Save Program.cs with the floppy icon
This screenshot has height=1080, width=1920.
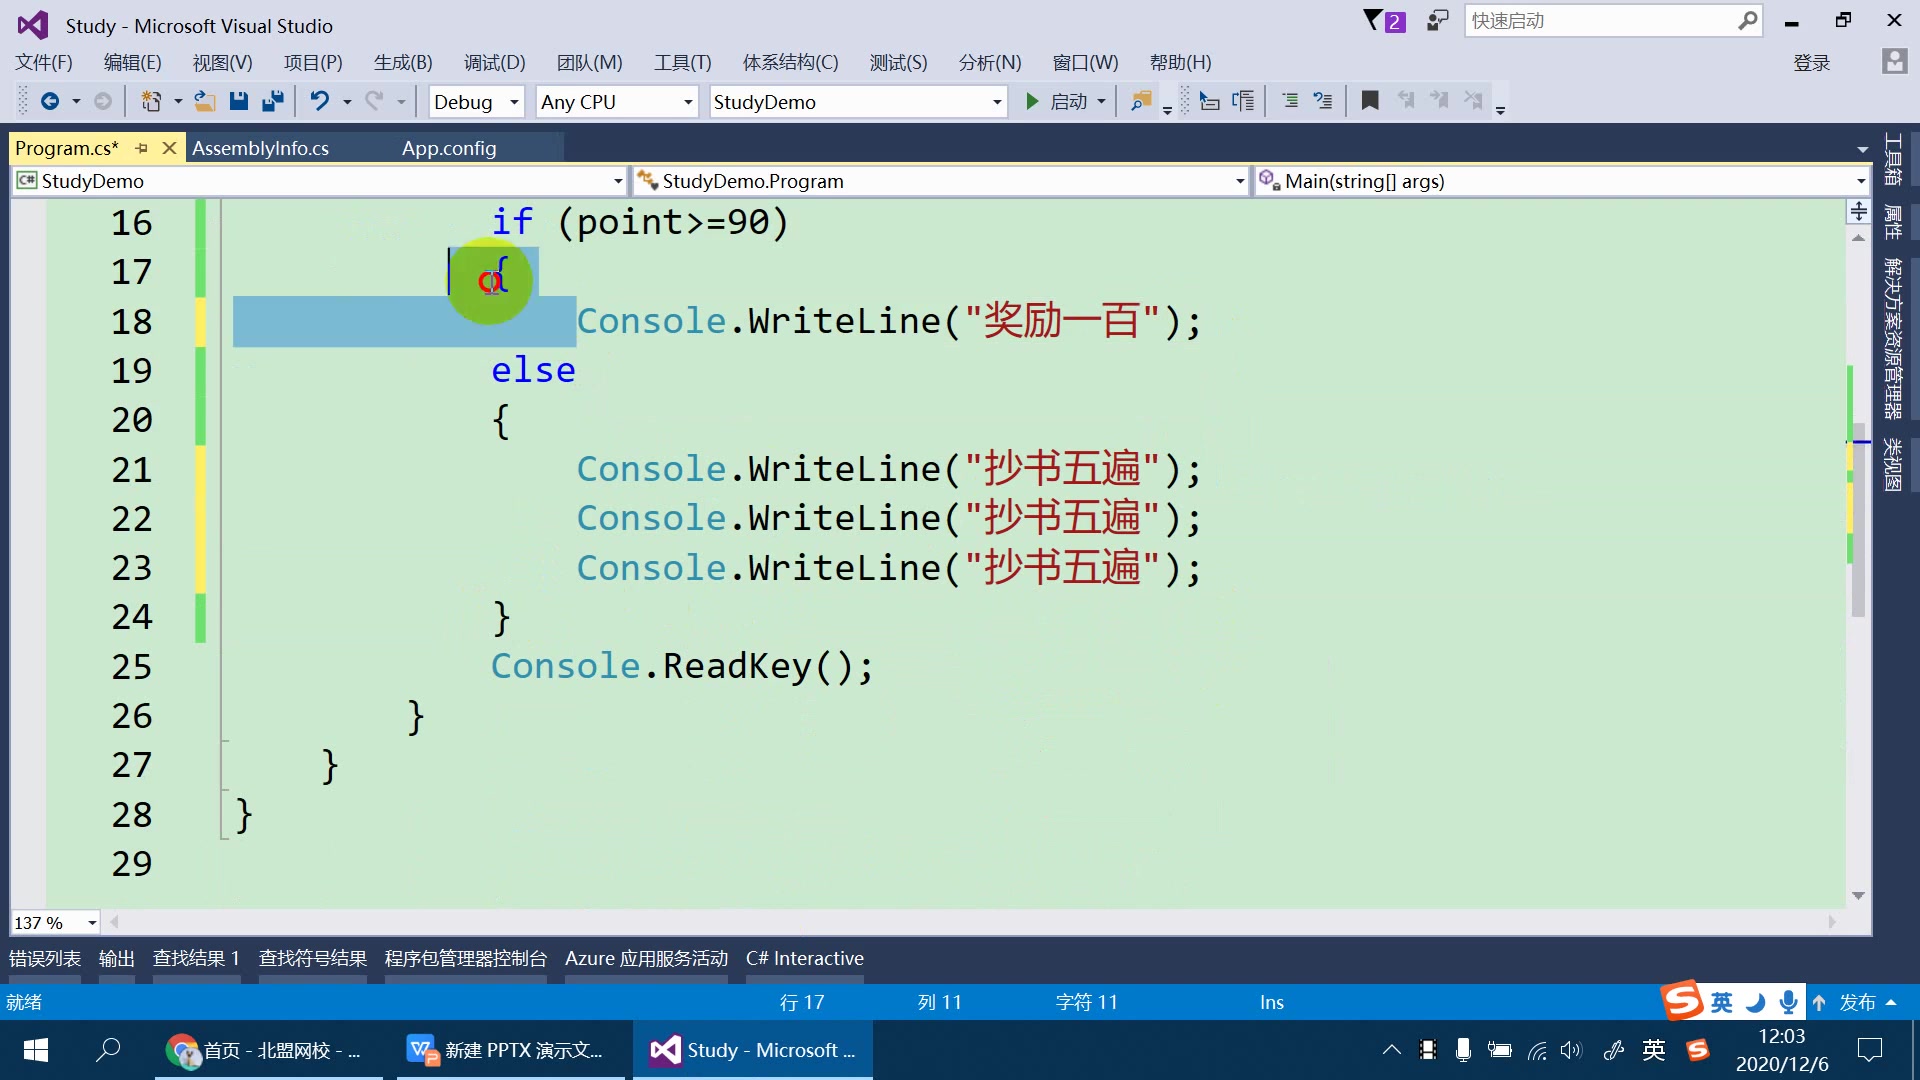coord(238,101)
